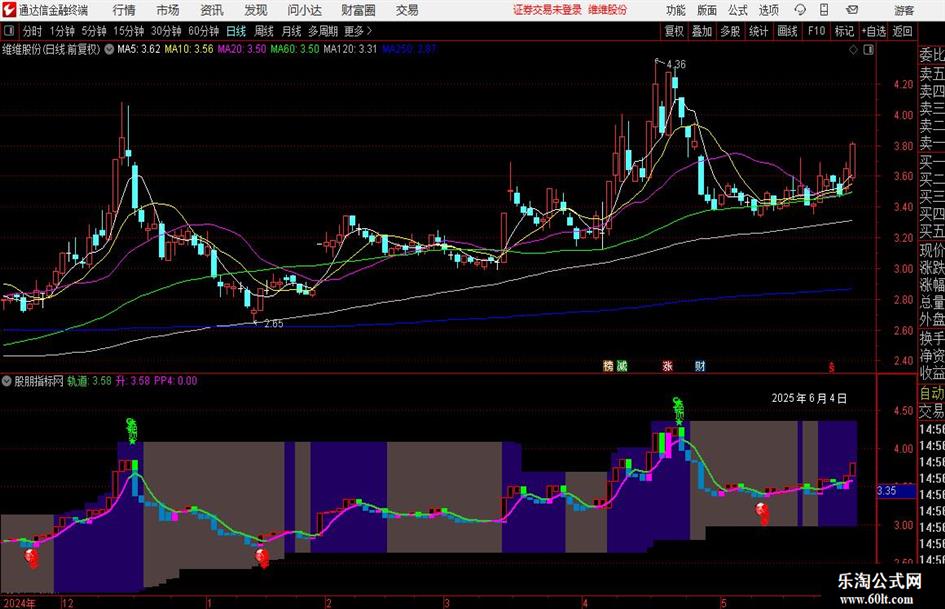Image resolution: width=945 pixels, height=609 pixels.
Task: Open the 资讯 menu
Action: coord(212,10)
